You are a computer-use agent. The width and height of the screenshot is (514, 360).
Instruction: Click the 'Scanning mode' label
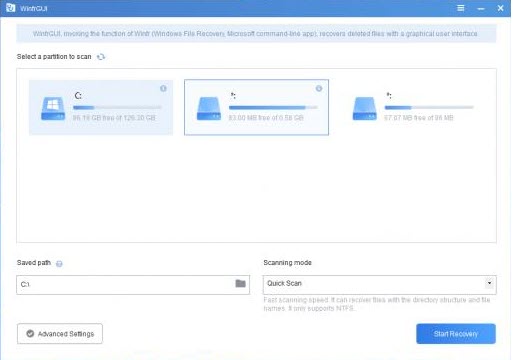(x=287, y=263)
